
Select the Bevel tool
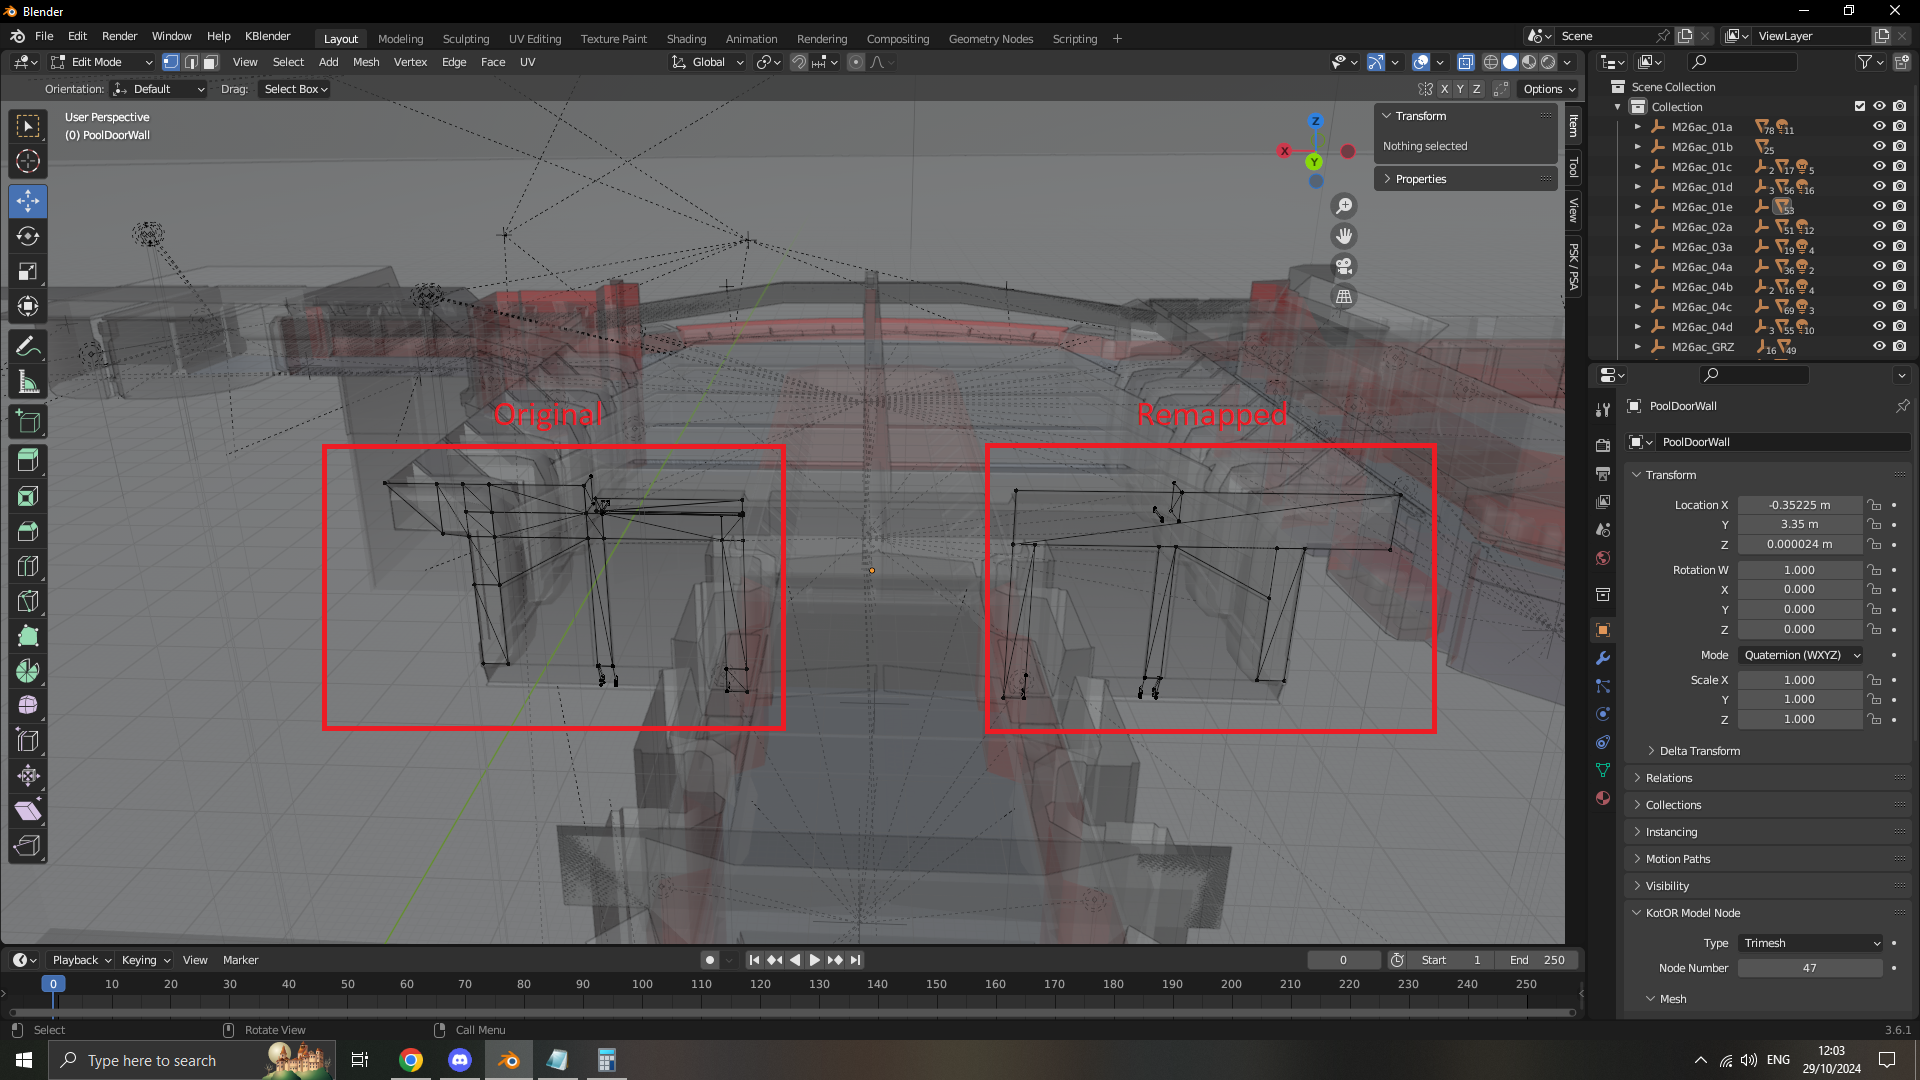(28, 531)
